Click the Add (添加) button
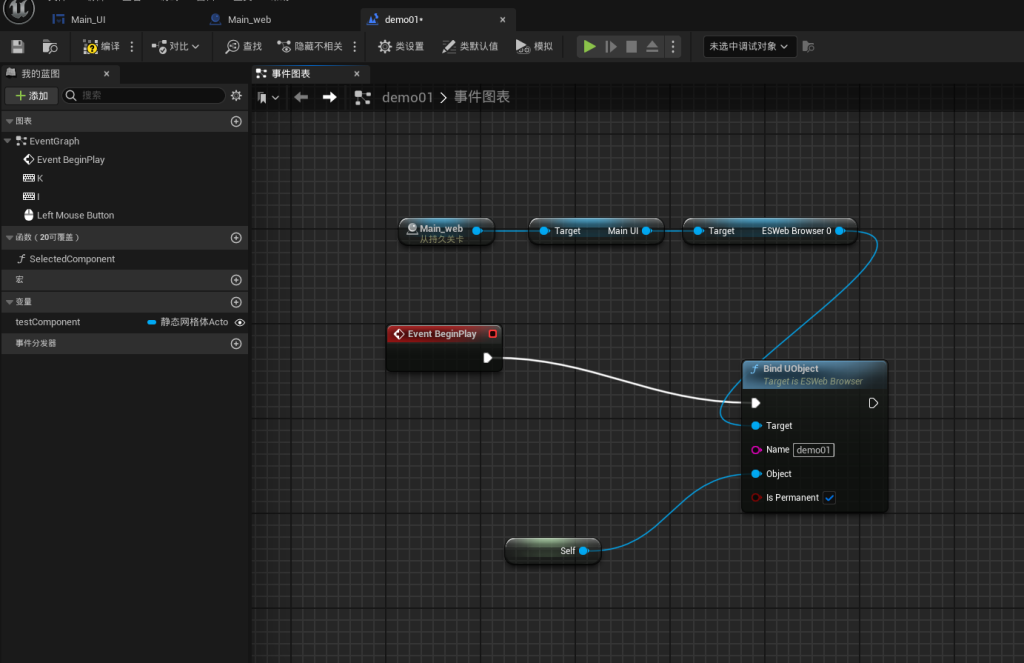Screen dimensions: 1024x663 pos(31,96)
